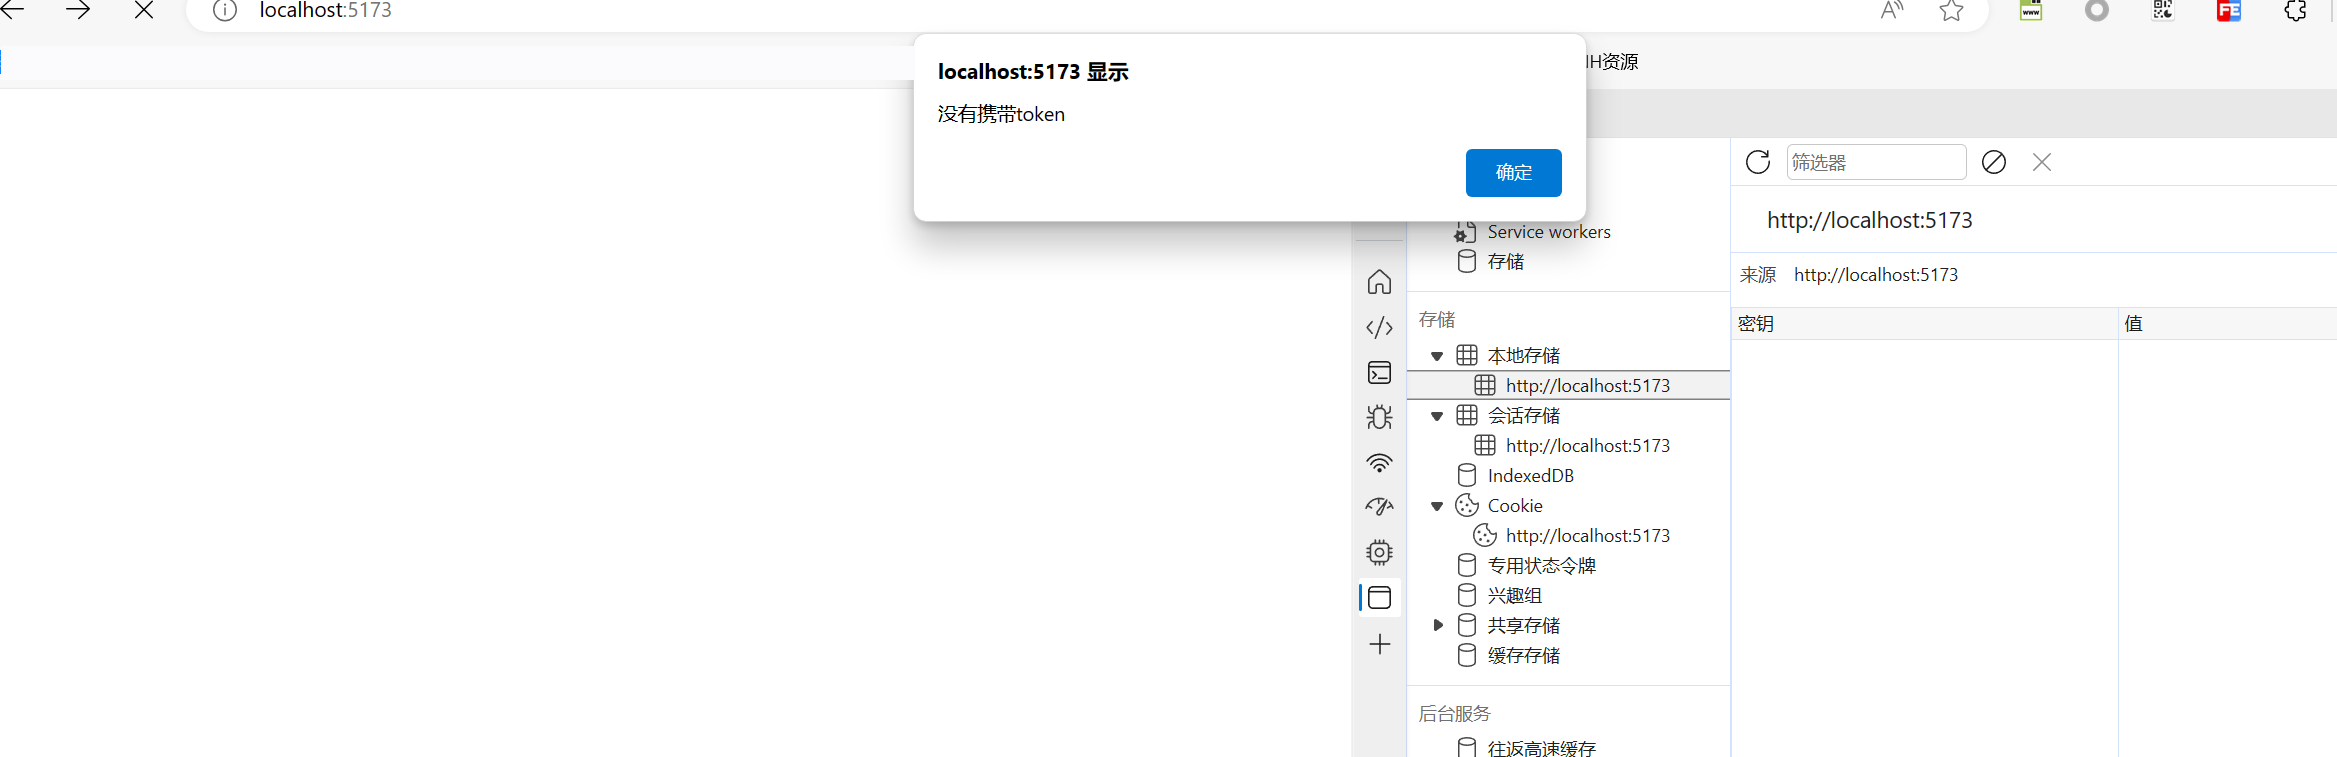
Task: Open the DevTools Sources bug icon
Action: coord(1379,417)
